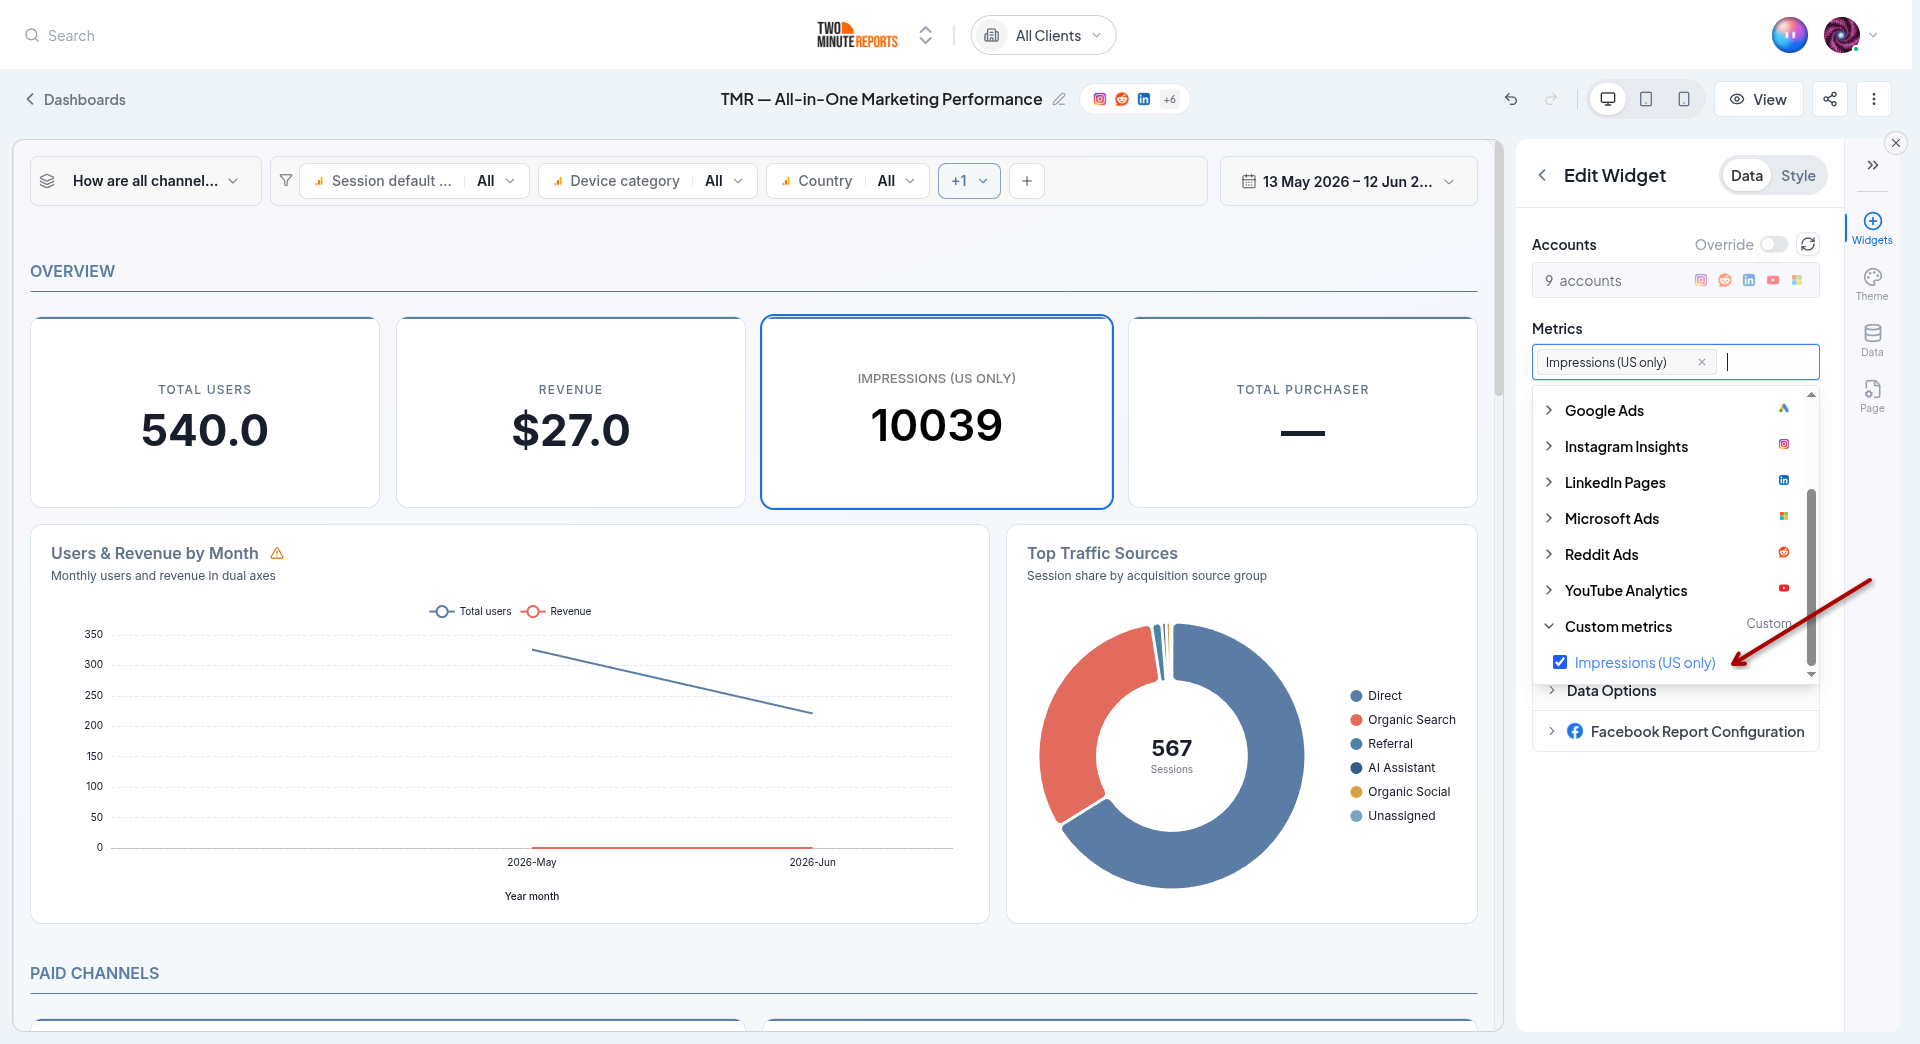The height and width of the screenshot is (1044, 1920).
Task: Go back from Edit Widget panel
Action: coord(1542,175)
